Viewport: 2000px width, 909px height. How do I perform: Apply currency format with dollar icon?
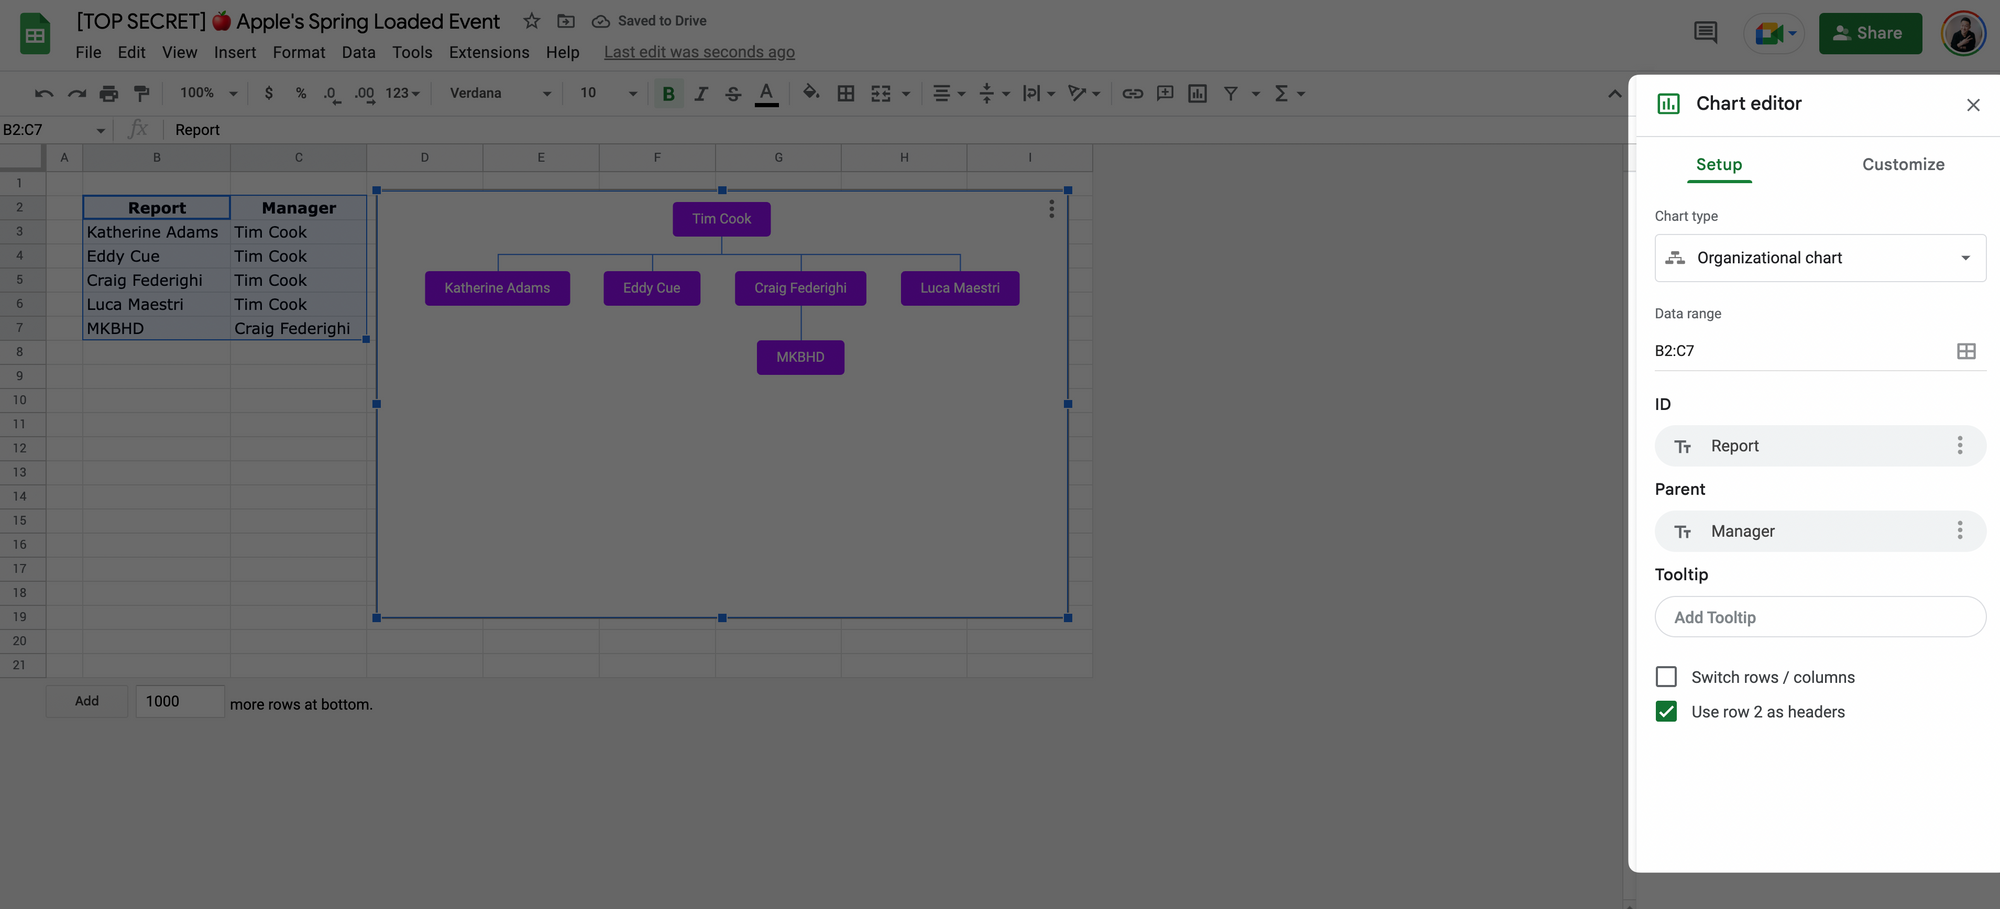[268, 93]
